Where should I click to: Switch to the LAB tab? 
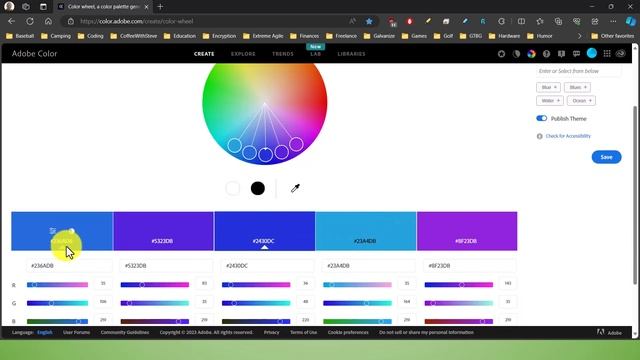pos(316,54)
